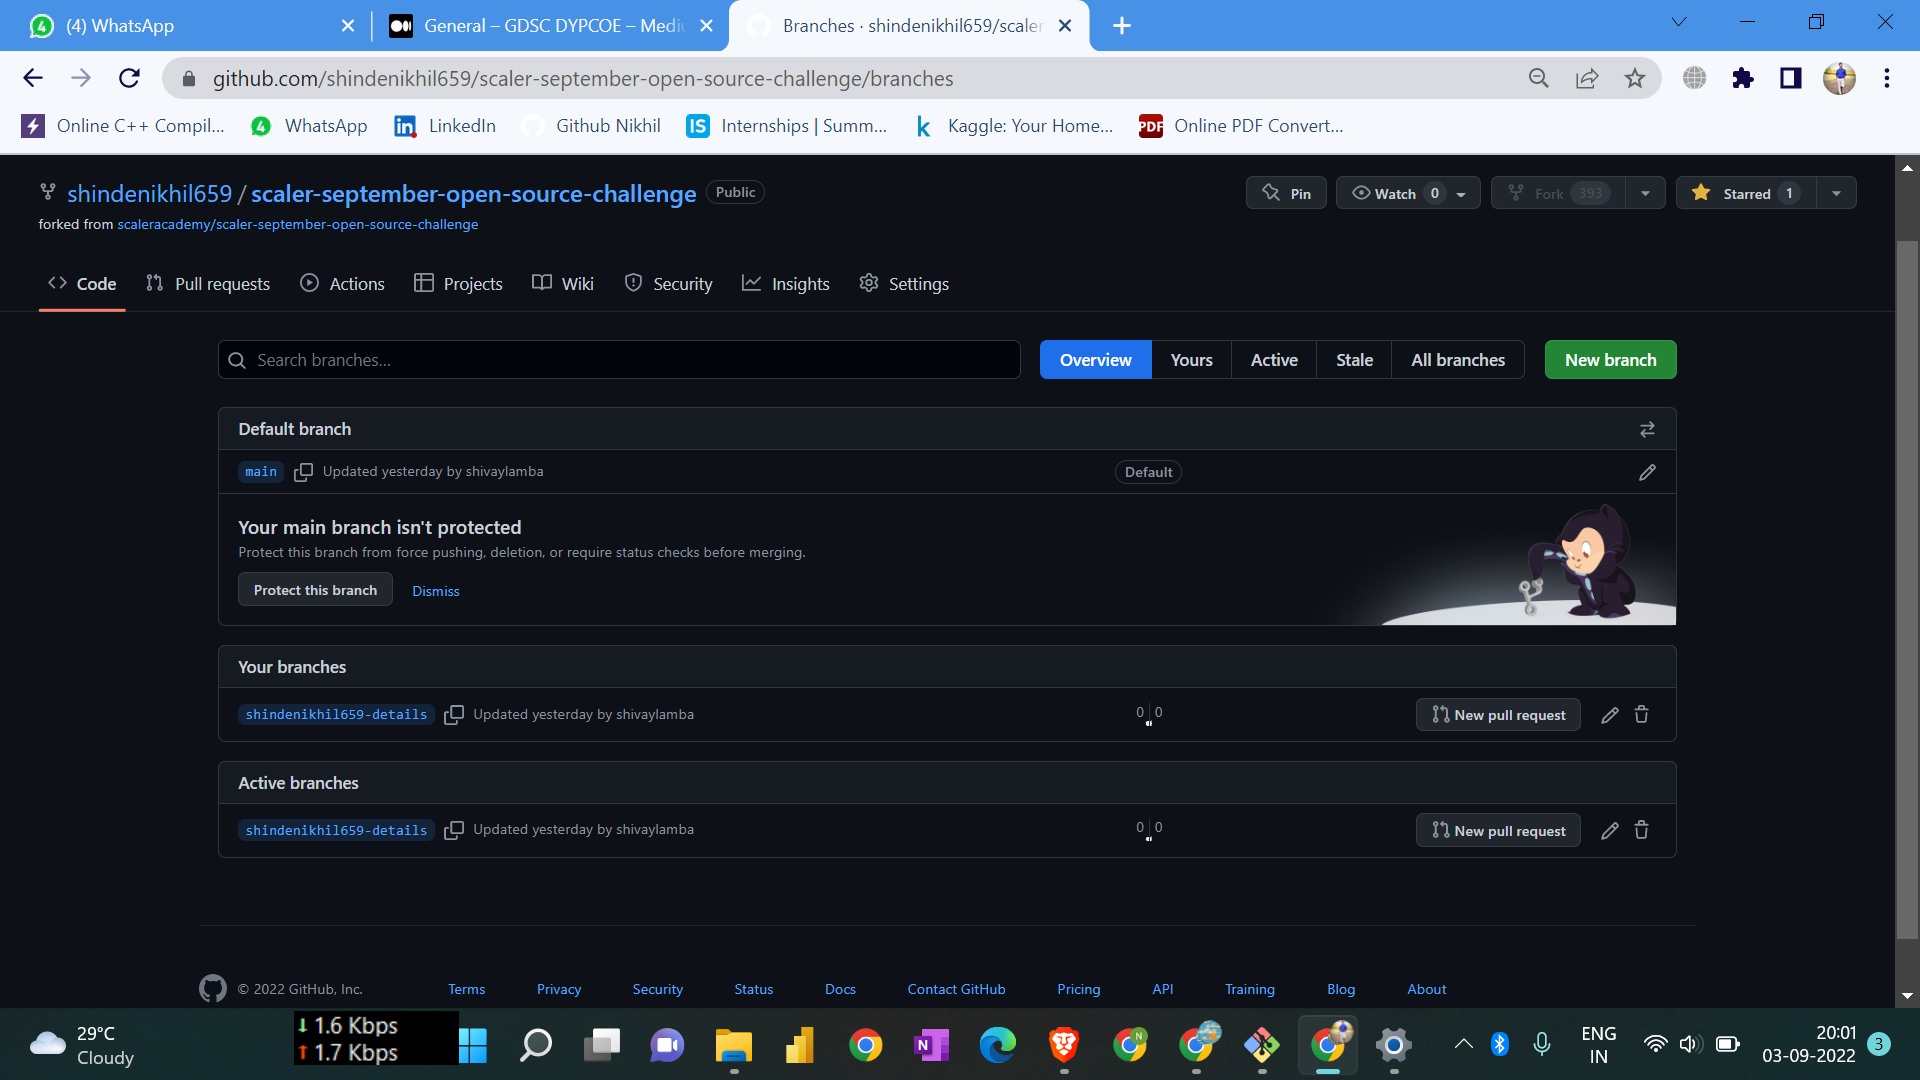Edit the default branch with the pencil icon

coord(1647,472)
